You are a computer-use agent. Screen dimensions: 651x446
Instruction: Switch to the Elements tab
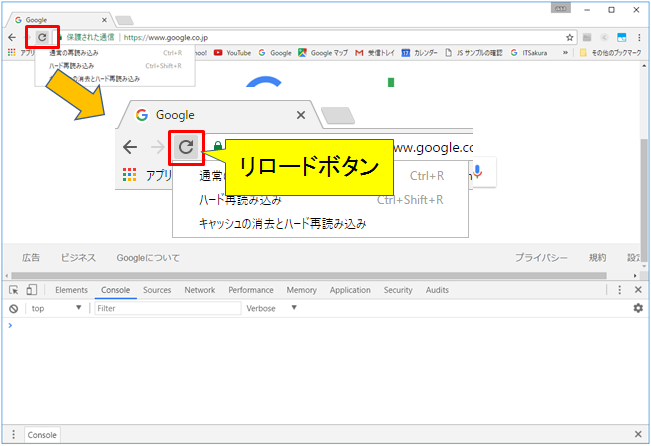[71, 290]
